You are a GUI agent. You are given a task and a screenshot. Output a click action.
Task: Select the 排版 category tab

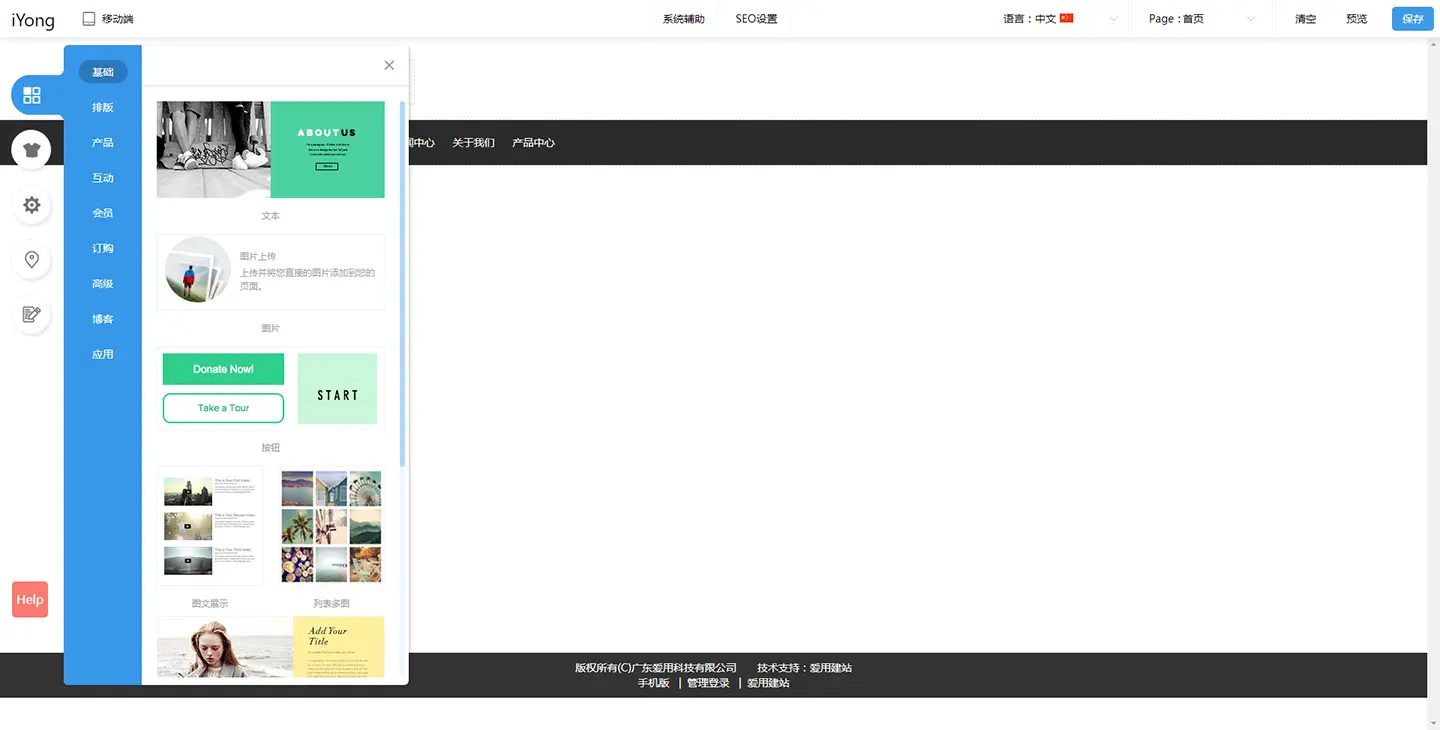103,108
